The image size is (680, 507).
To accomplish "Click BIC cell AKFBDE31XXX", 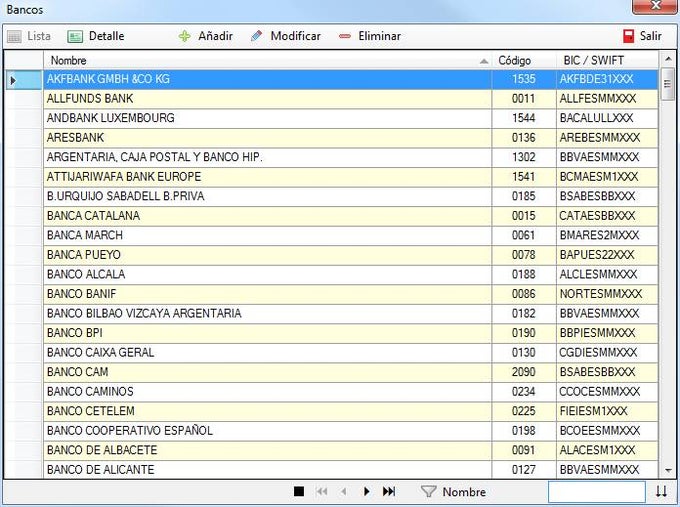I will (607, 79).
